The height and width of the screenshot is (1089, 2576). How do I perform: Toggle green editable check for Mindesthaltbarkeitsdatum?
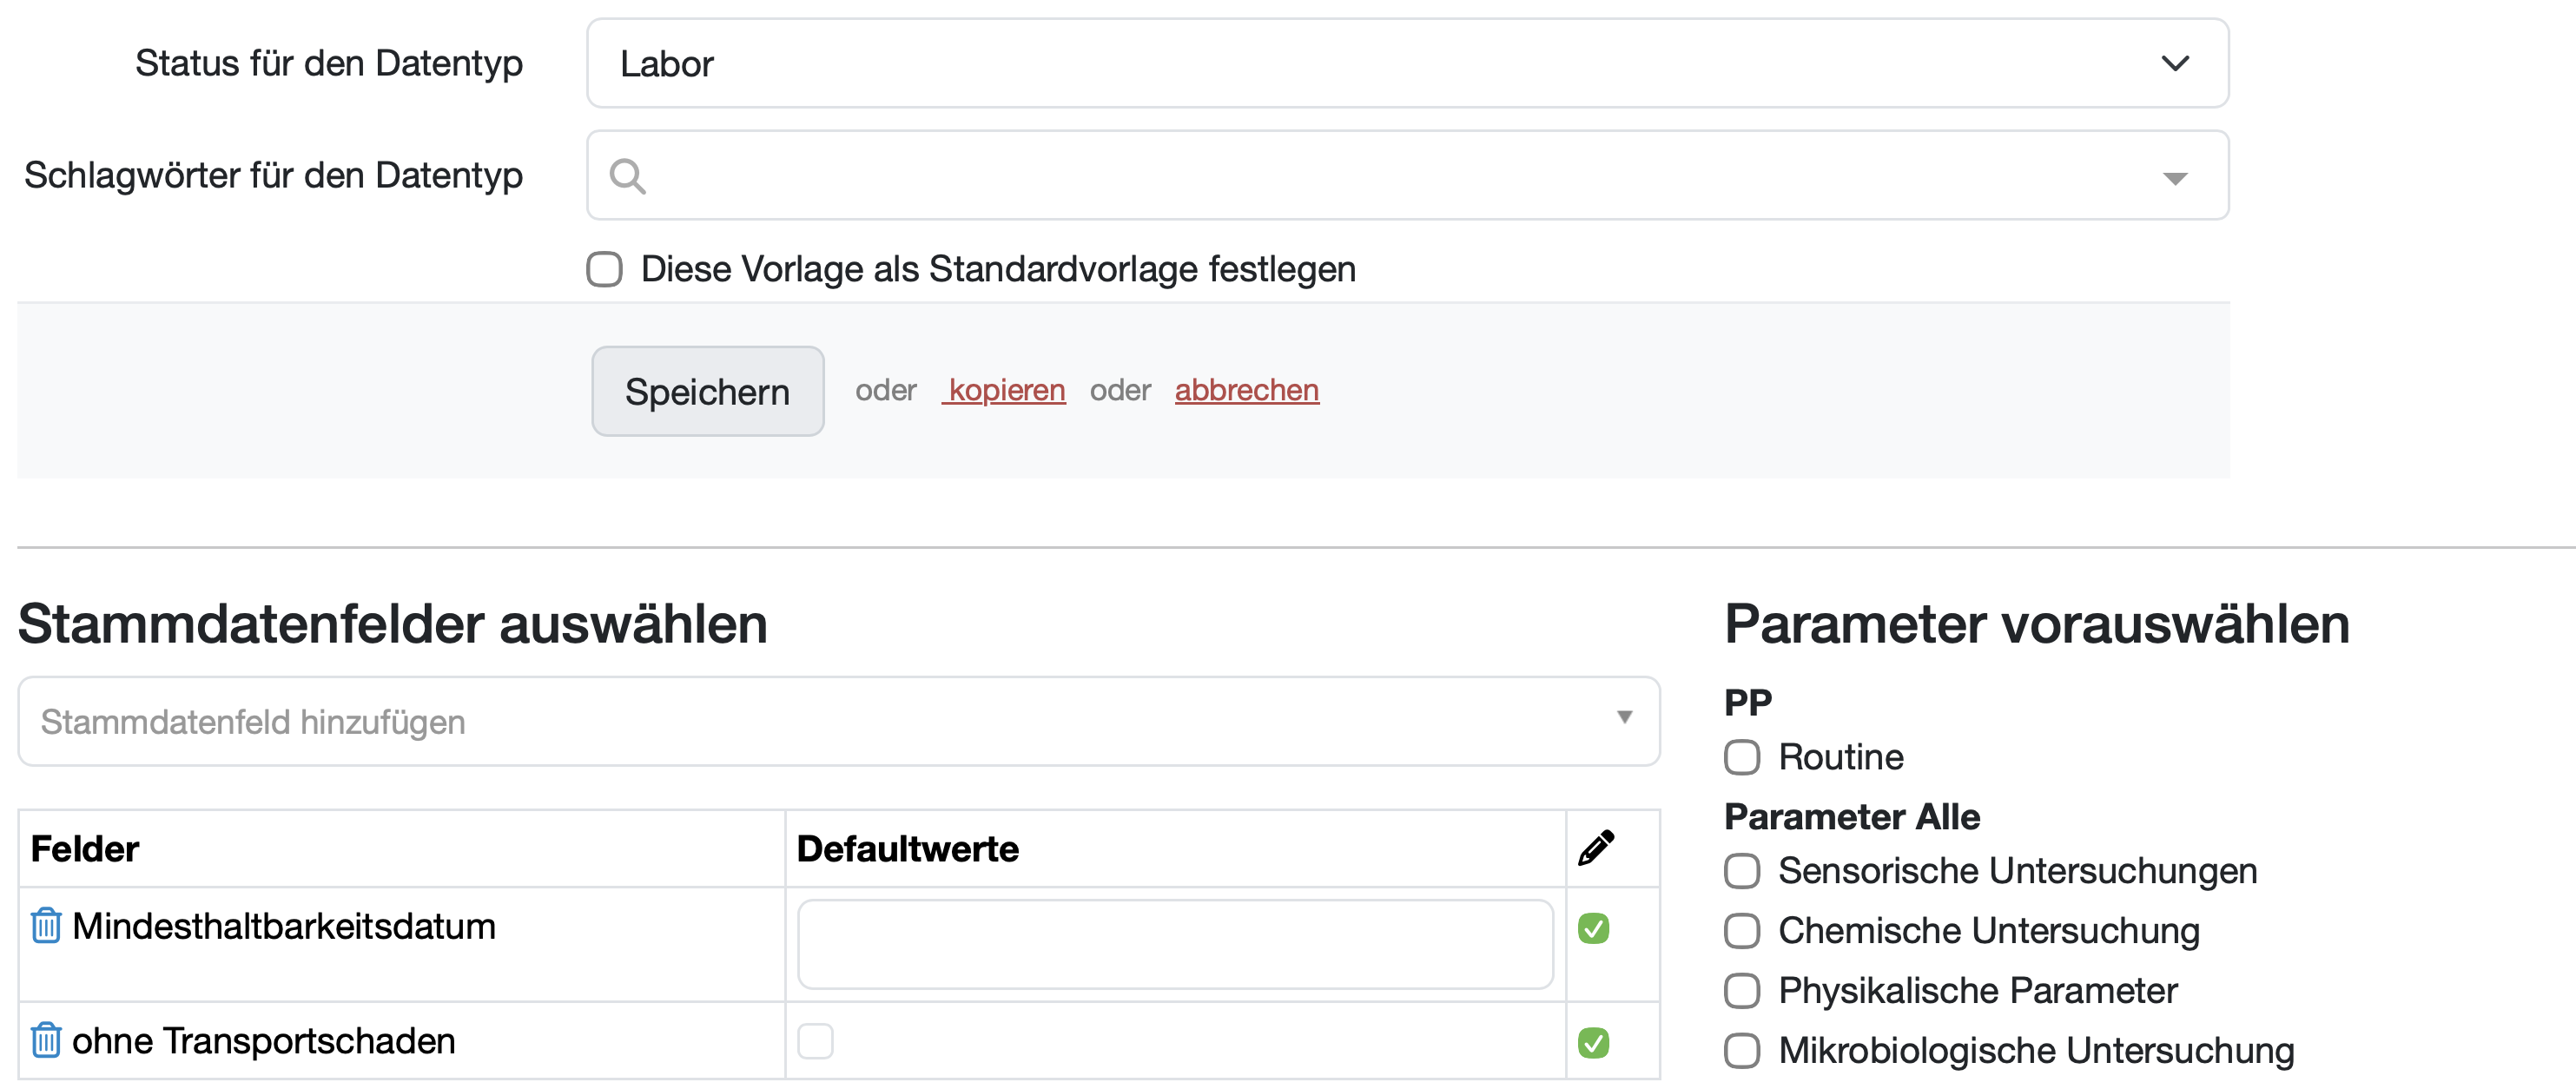coord(1593,928)
